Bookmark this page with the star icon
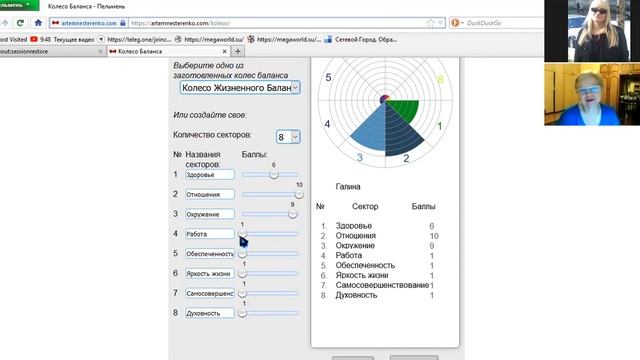Image resolution: width=640 pixels, height=360 pixels. 431,23
